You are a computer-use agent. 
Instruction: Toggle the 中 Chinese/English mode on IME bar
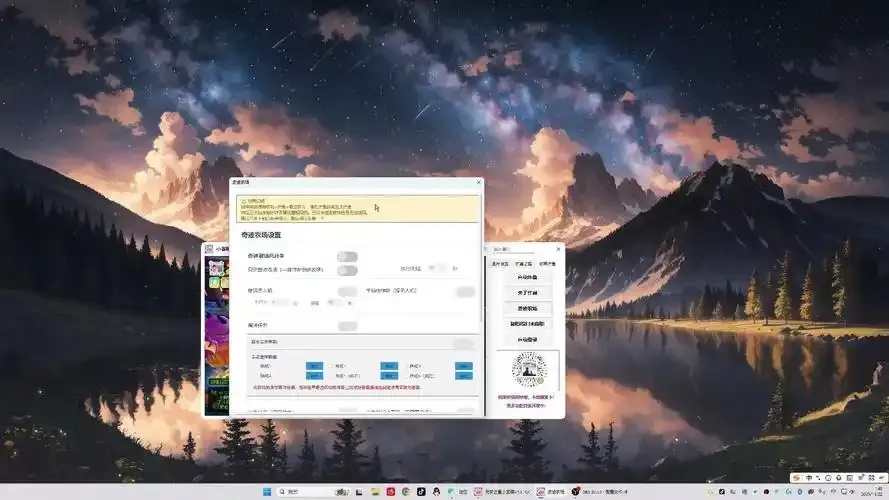pyautogui.click(x=809, y=478)
